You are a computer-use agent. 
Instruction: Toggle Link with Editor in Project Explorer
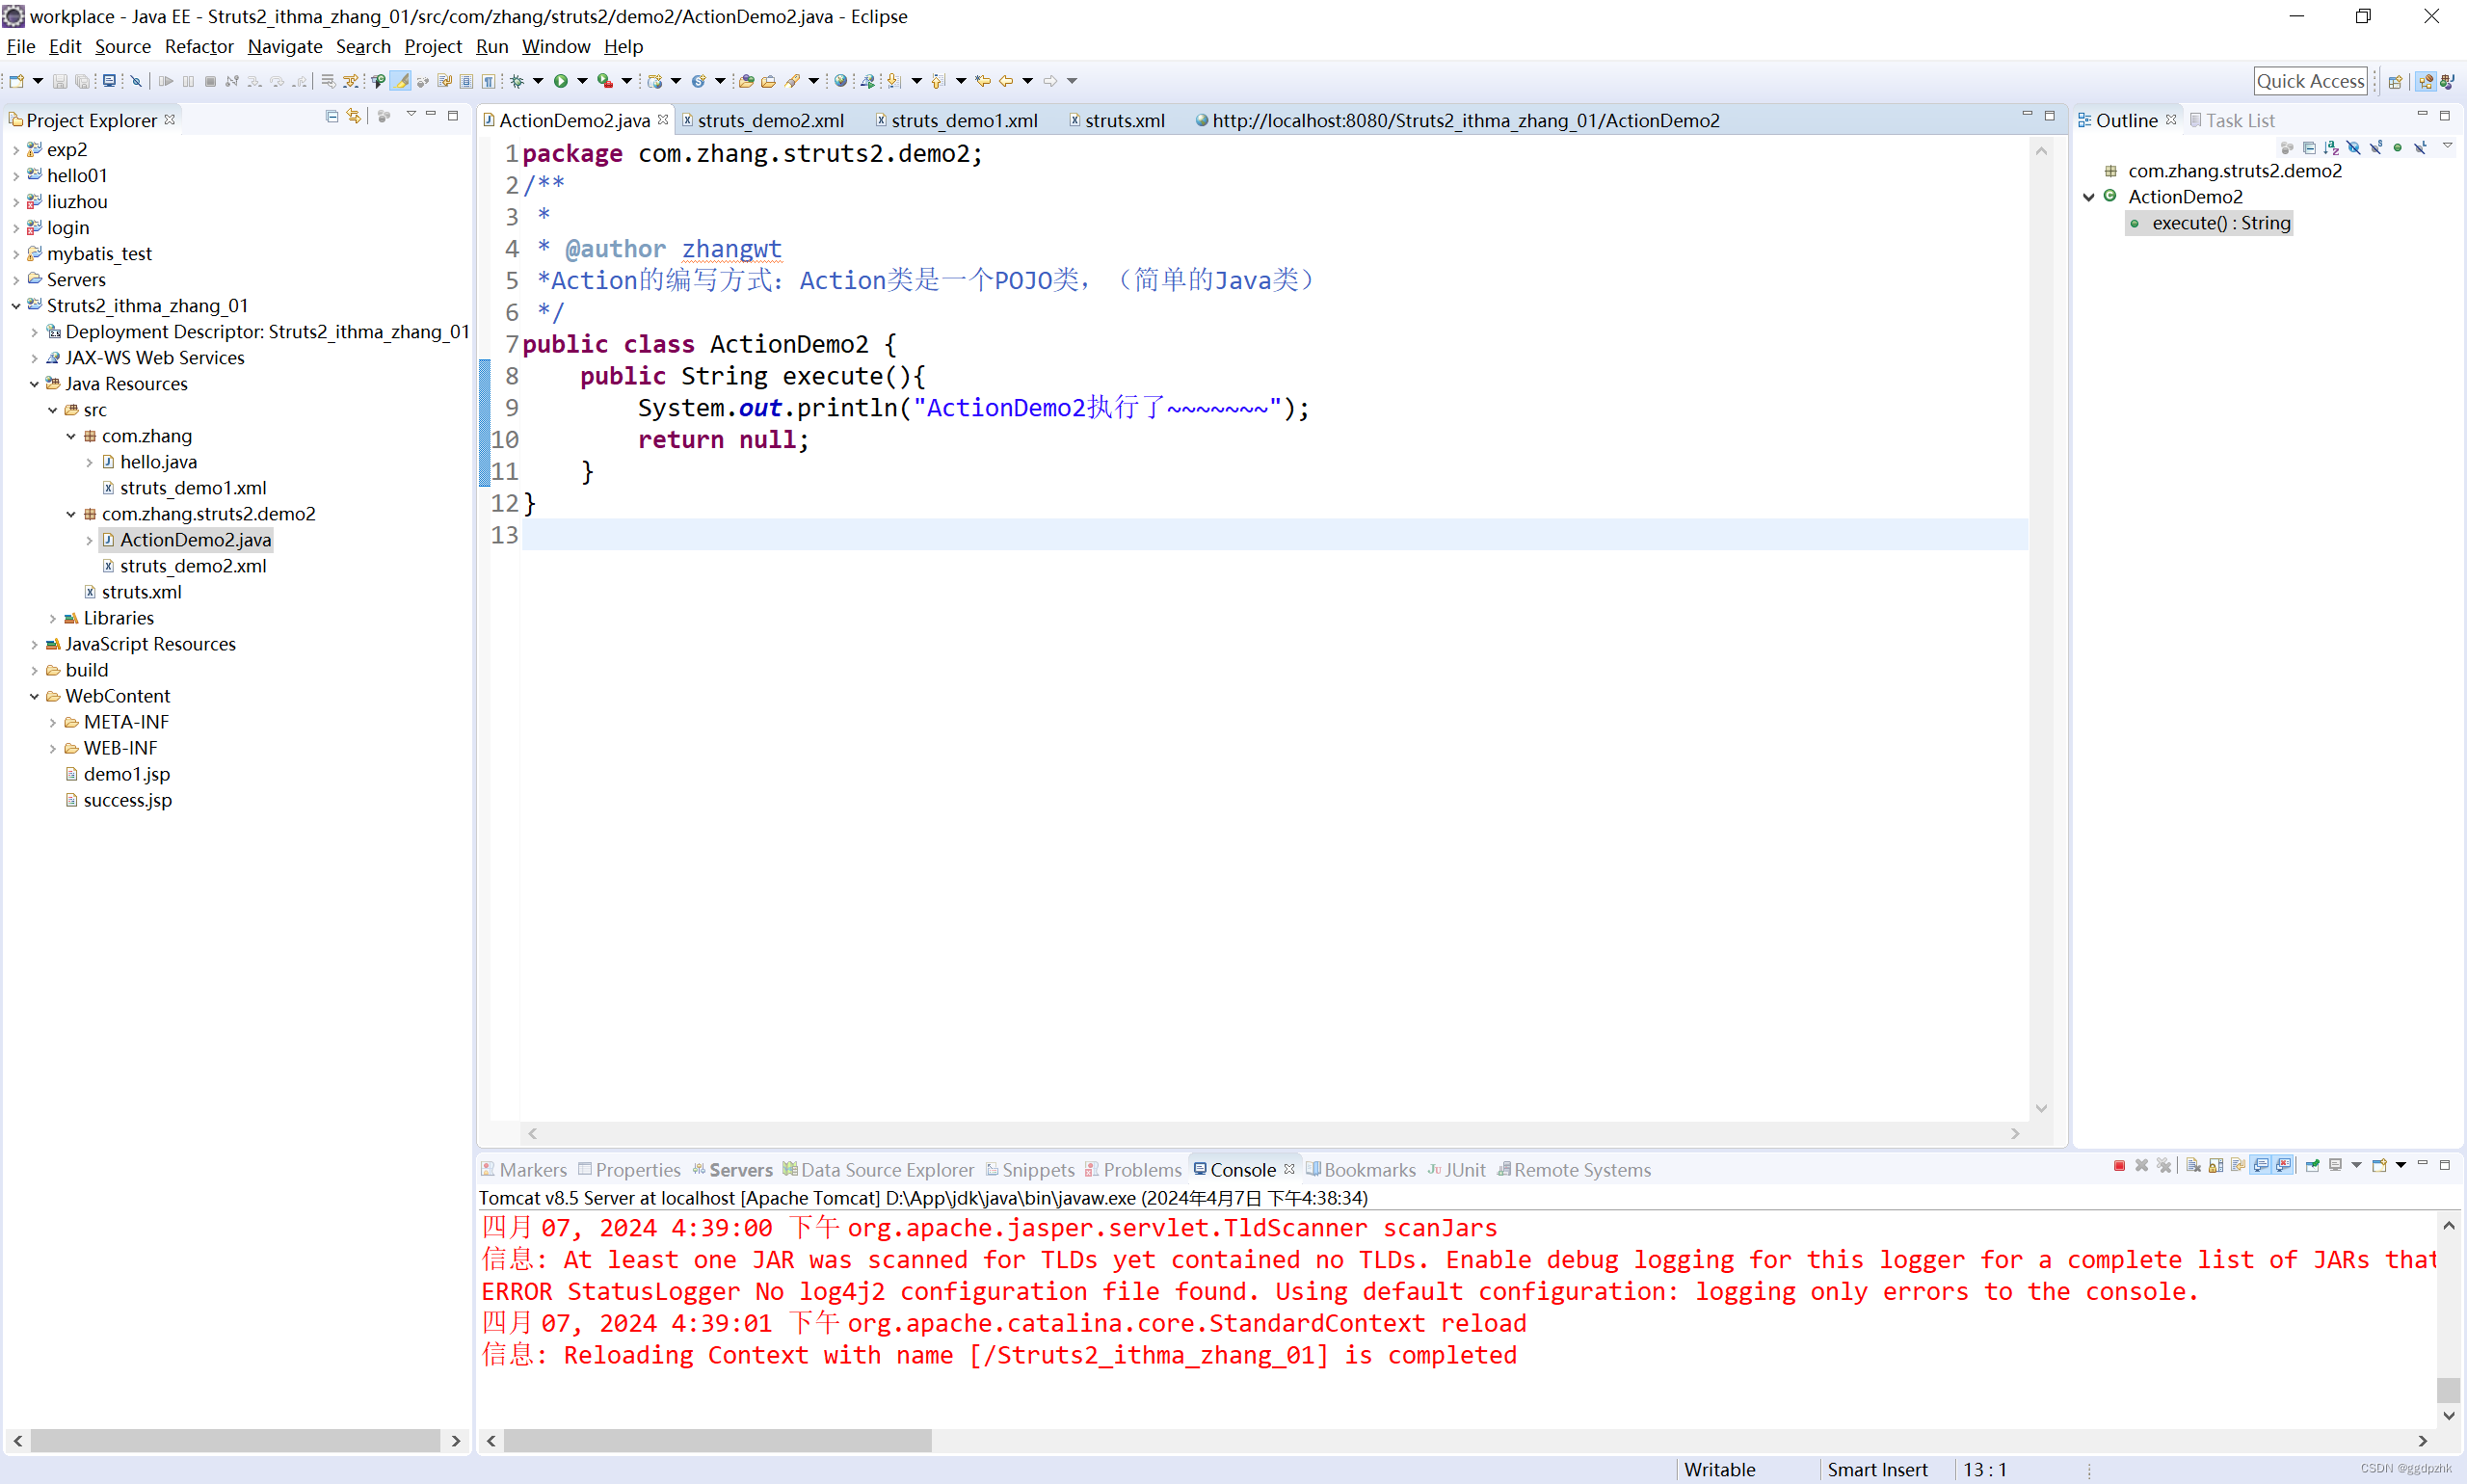coord(354,116)
